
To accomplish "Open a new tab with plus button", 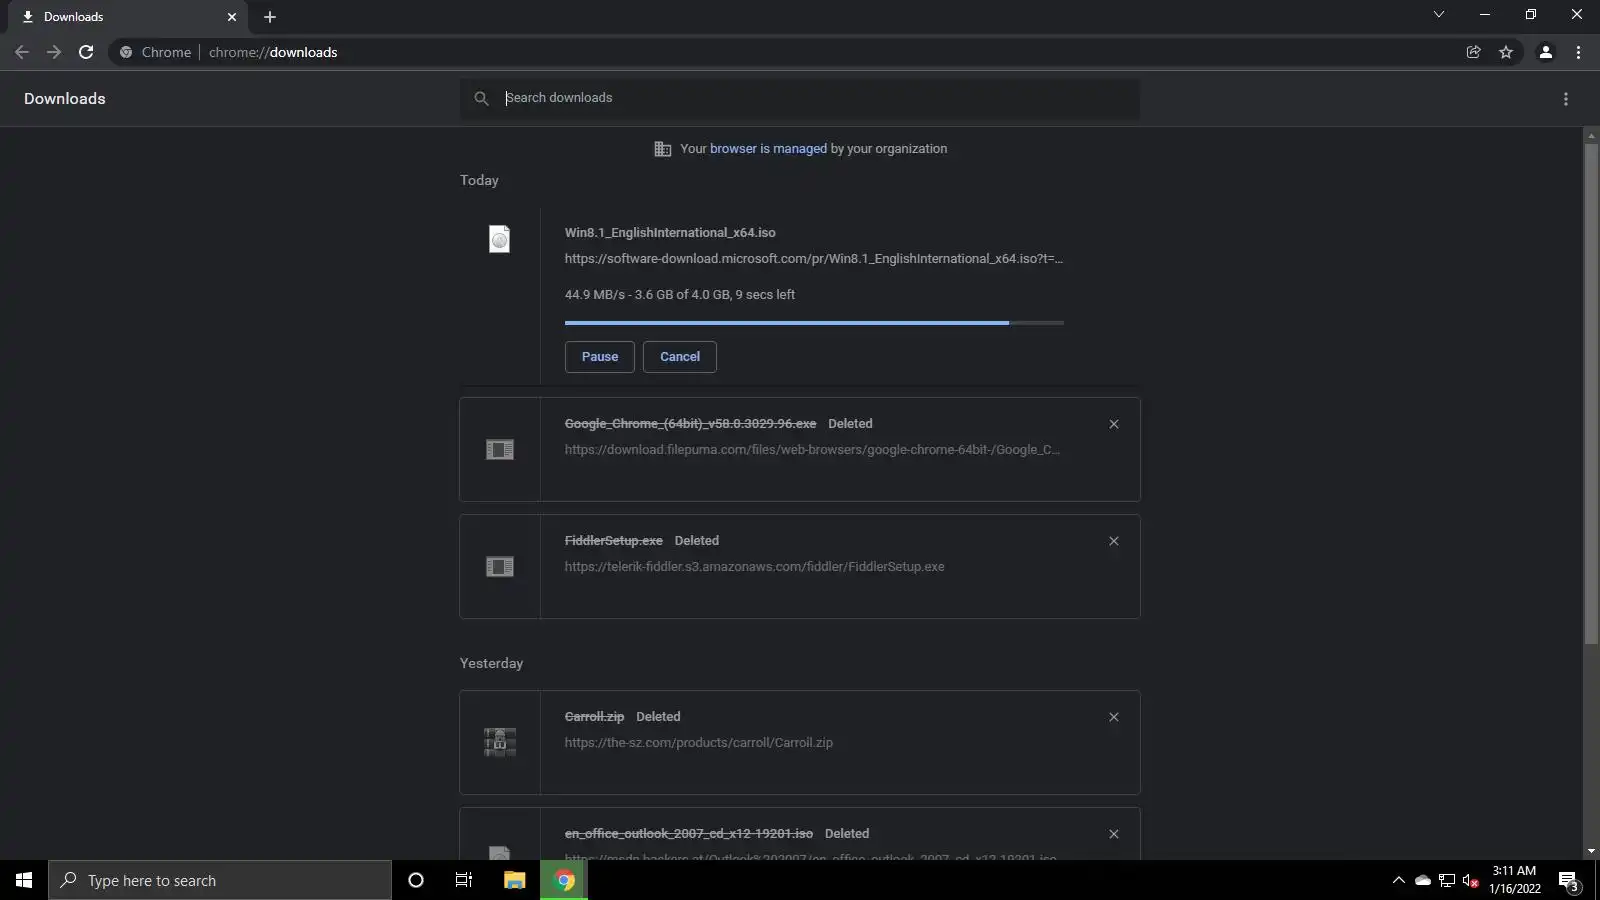I will pyautogui.click(x=270, y=17).
